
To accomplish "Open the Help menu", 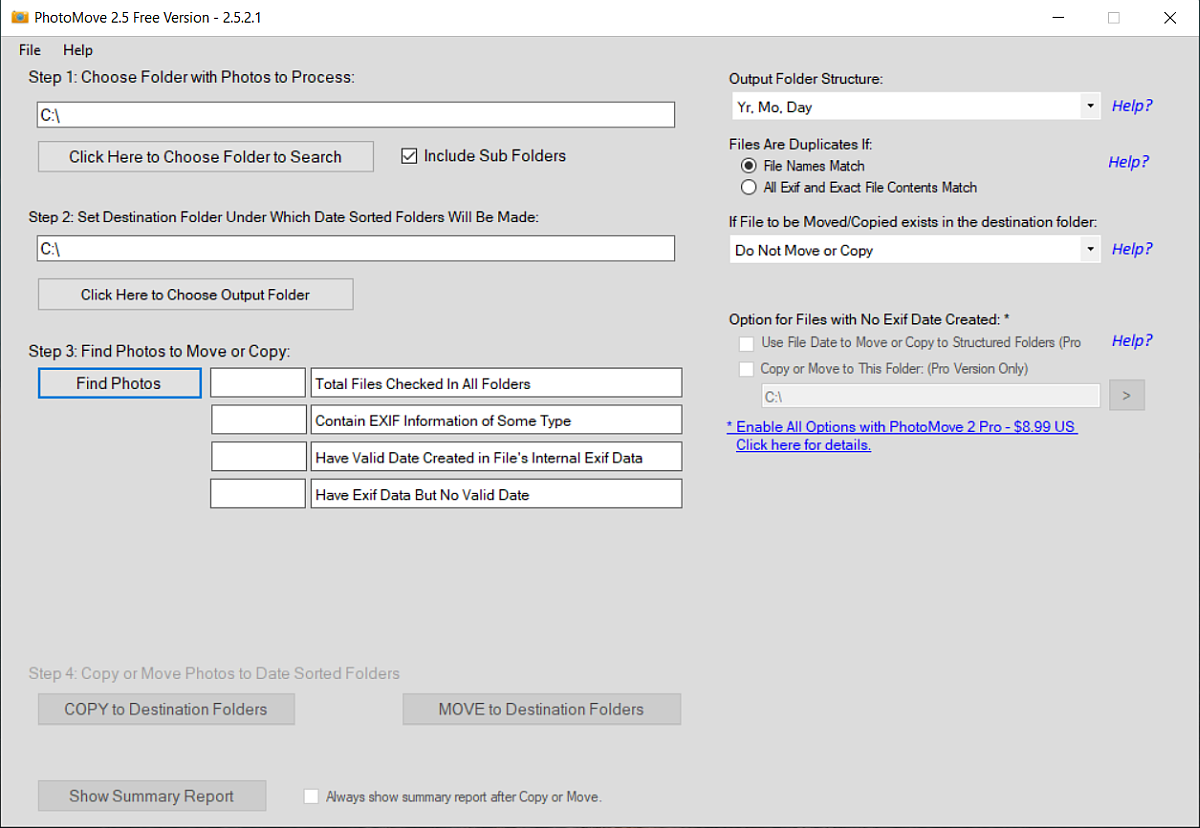I will coord(78,50).
